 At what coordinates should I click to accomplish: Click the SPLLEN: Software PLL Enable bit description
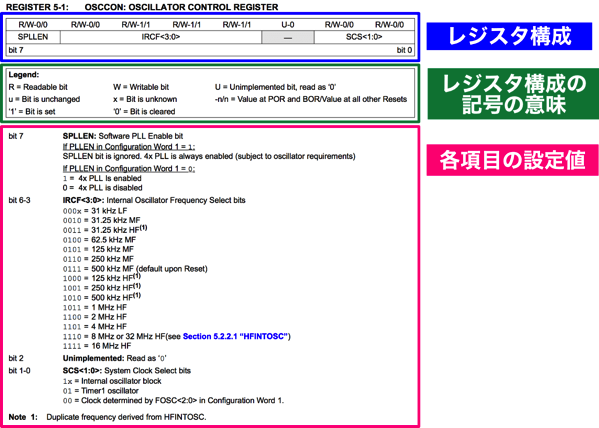pos(123,136)
